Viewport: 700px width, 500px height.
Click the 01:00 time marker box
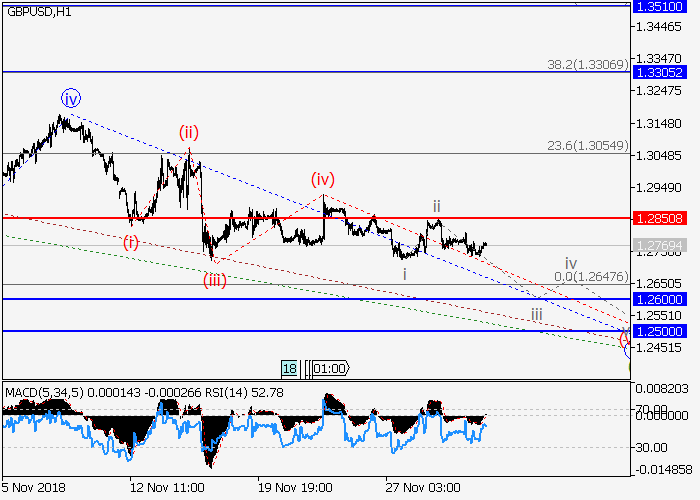[329, 368]
